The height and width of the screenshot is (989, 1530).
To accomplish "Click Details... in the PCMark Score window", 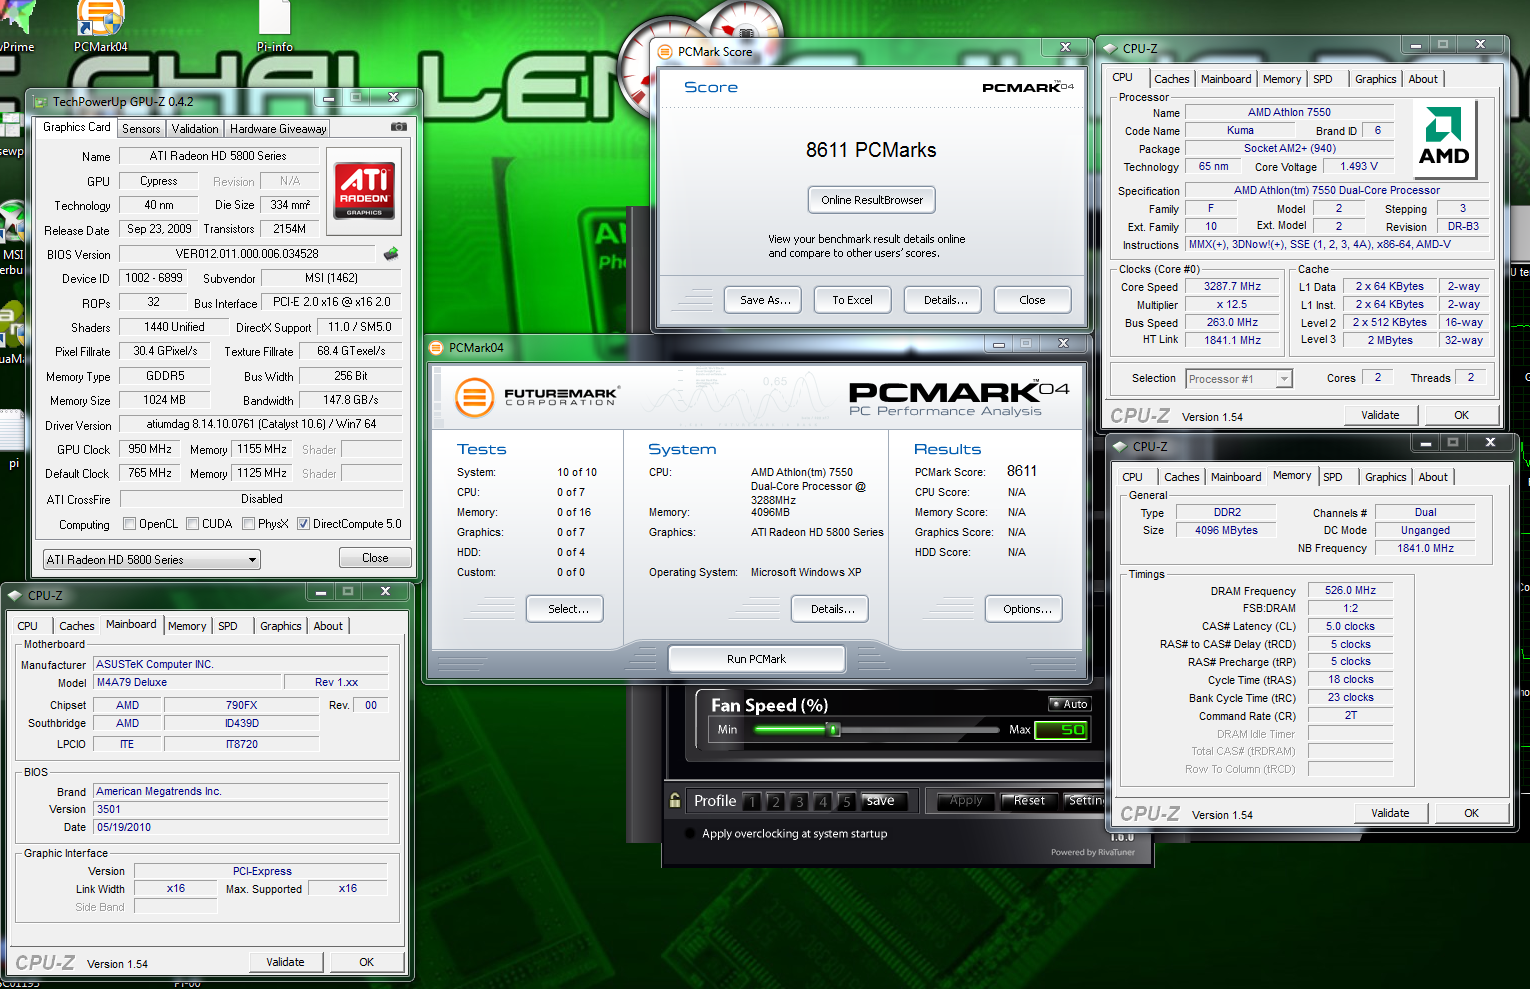I will click(943, 300).
